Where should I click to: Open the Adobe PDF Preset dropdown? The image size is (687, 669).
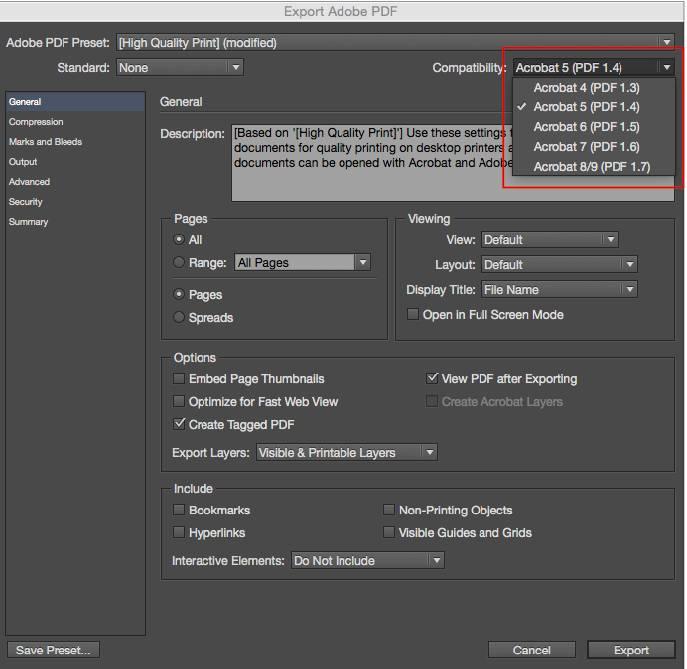[x=395, y=43]
